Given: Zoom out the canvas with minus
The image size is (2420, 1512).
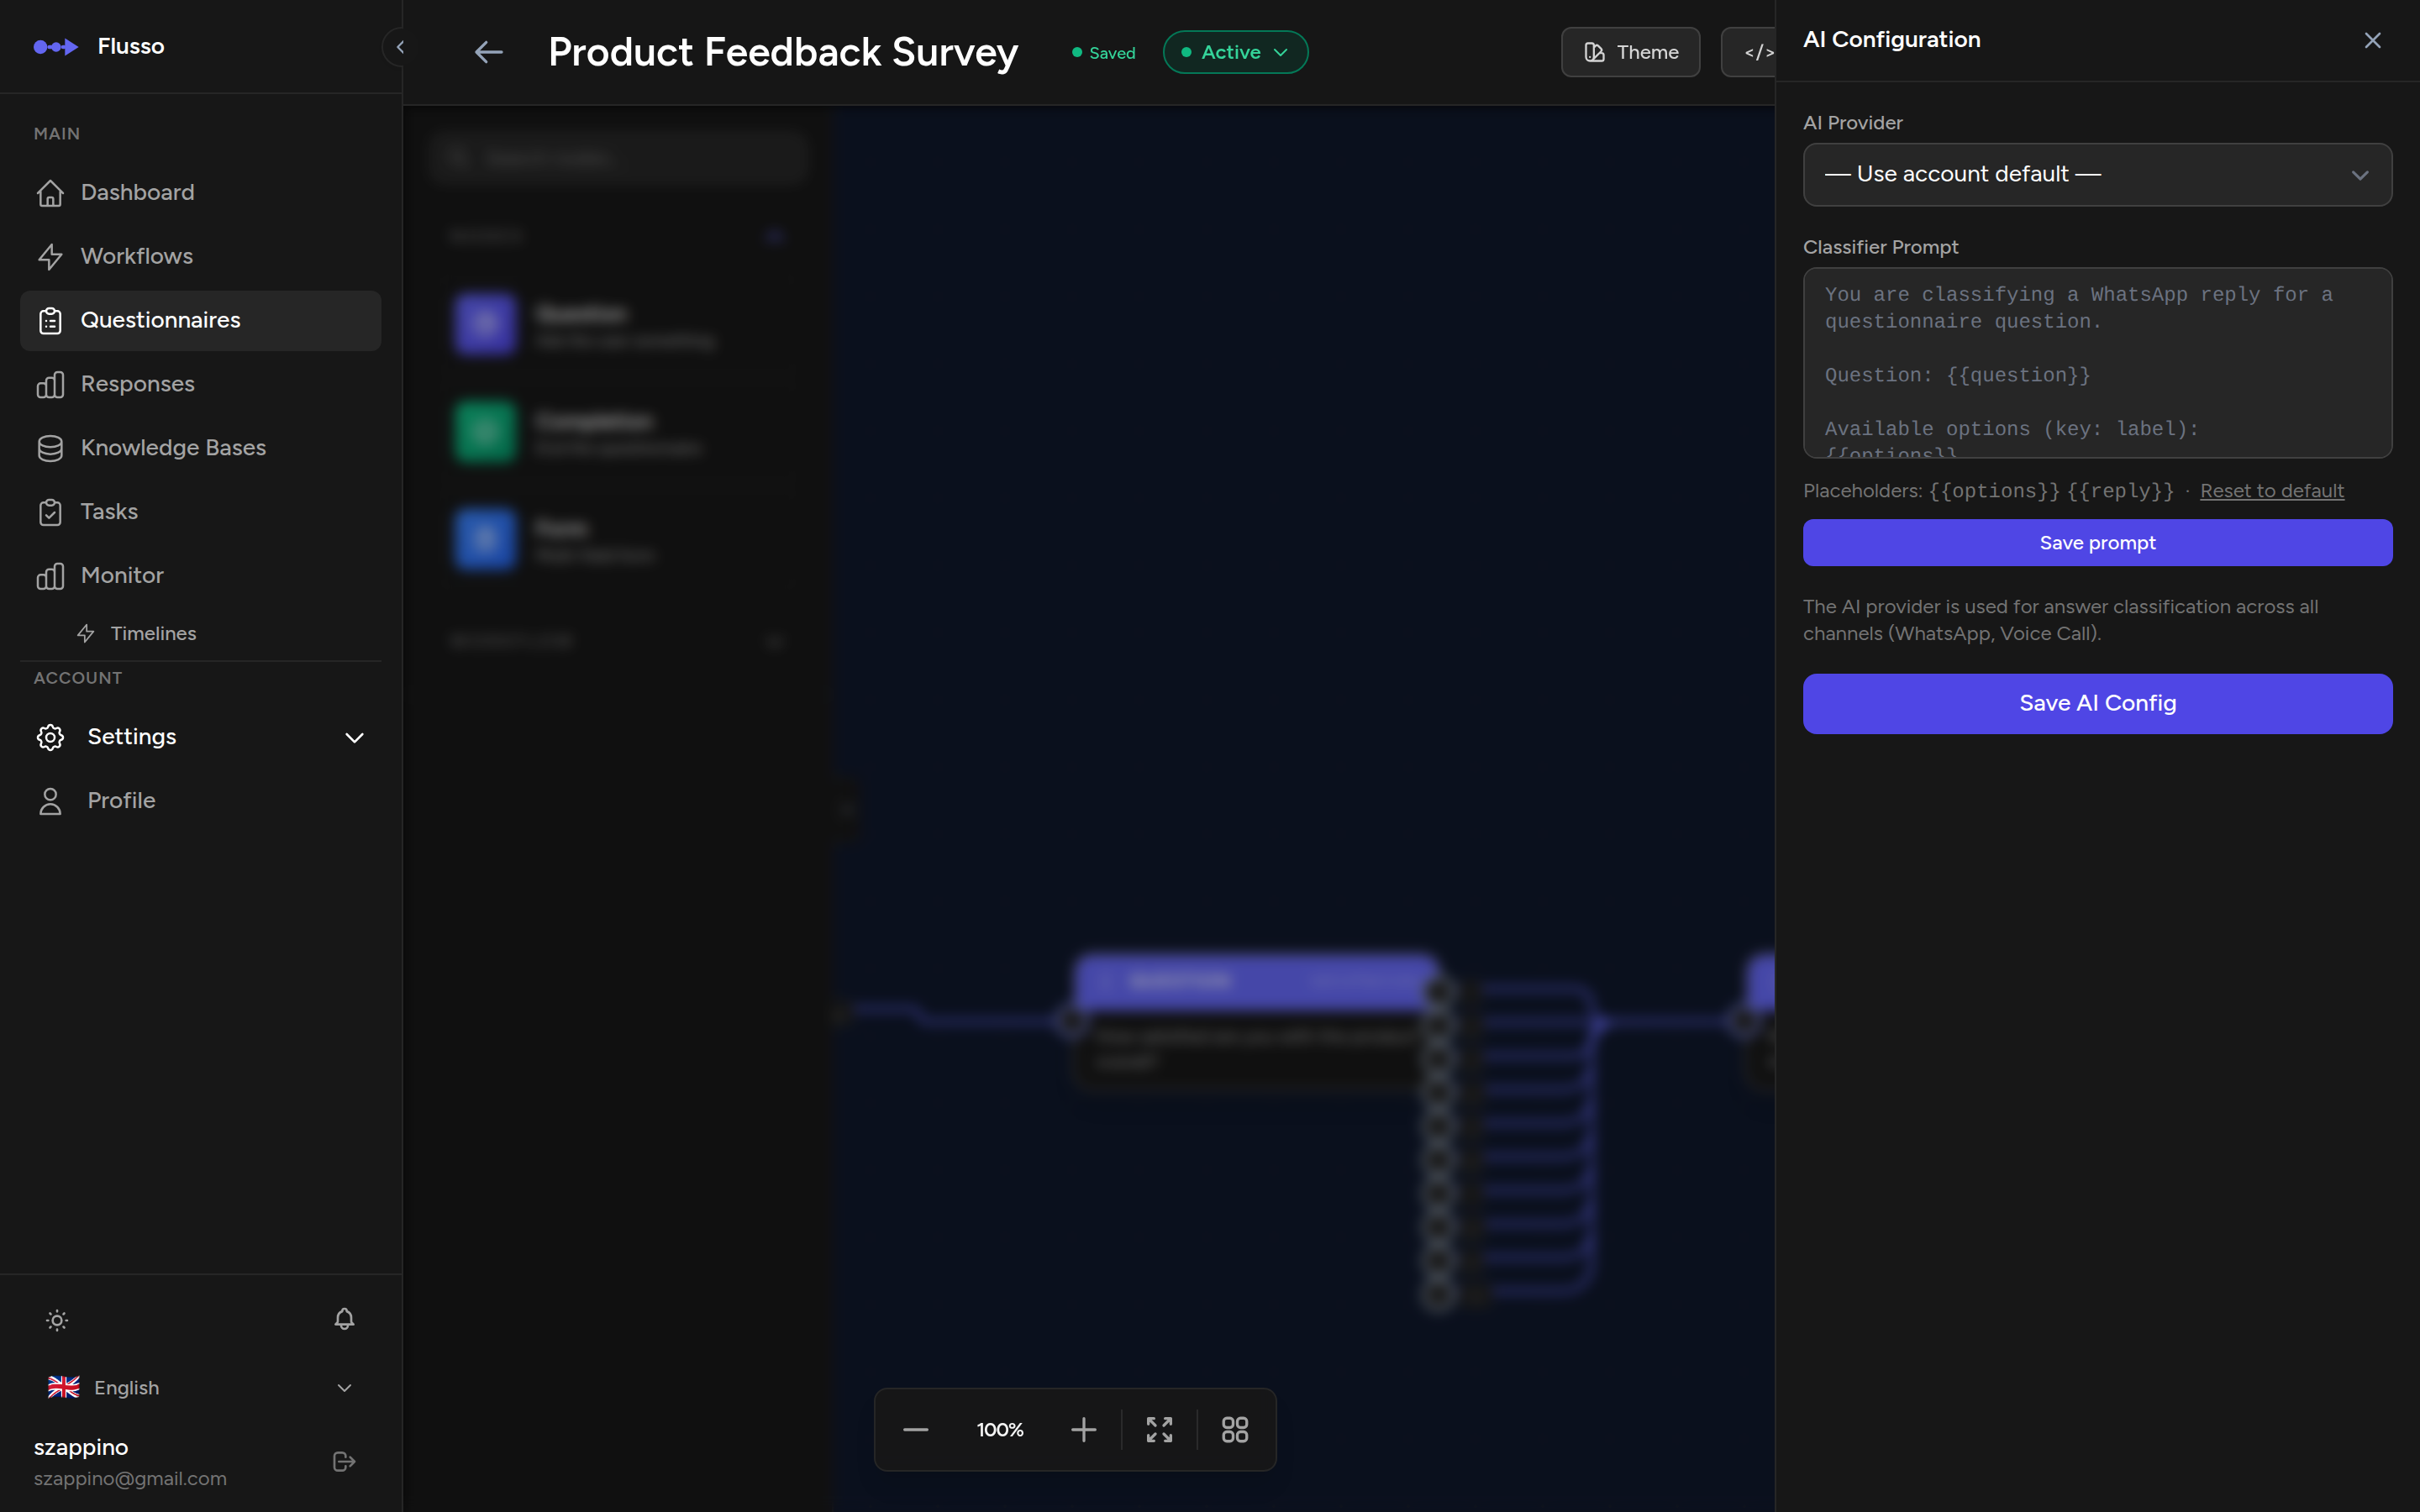Looking at the screenshot, I should point(915,1430).
